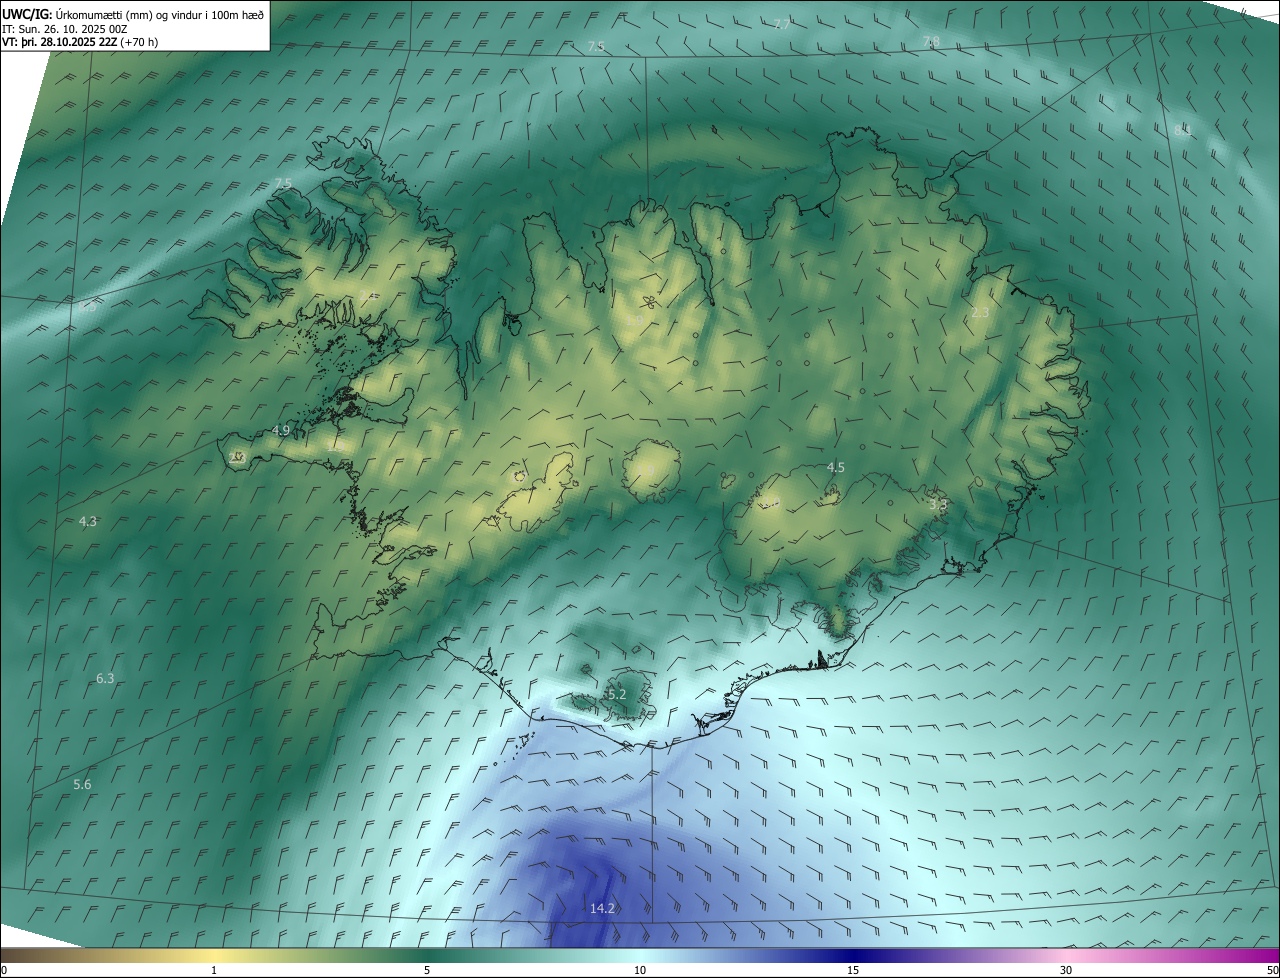The width and height of the screenshot is (1280, 978).
Task: Select the 2.4 value on the Westfjords
Action: point(366,295)
